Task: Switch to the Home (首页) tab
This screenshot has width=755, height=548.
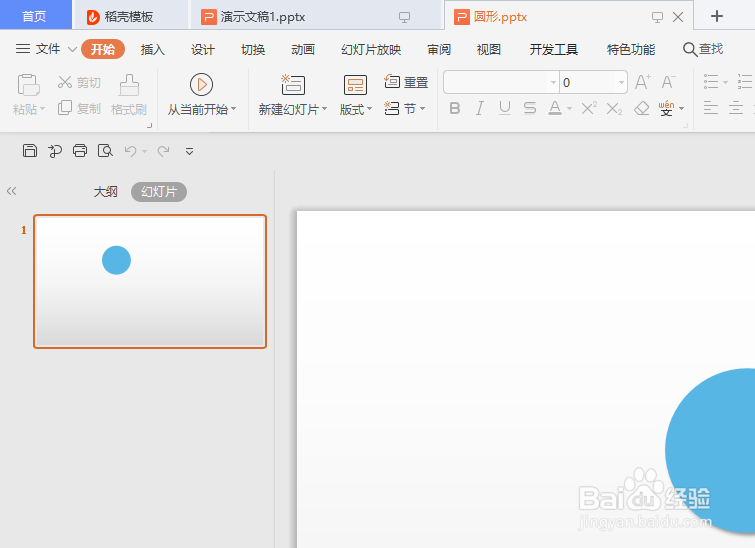Action: pyautogui.click(x=35, y=16)
